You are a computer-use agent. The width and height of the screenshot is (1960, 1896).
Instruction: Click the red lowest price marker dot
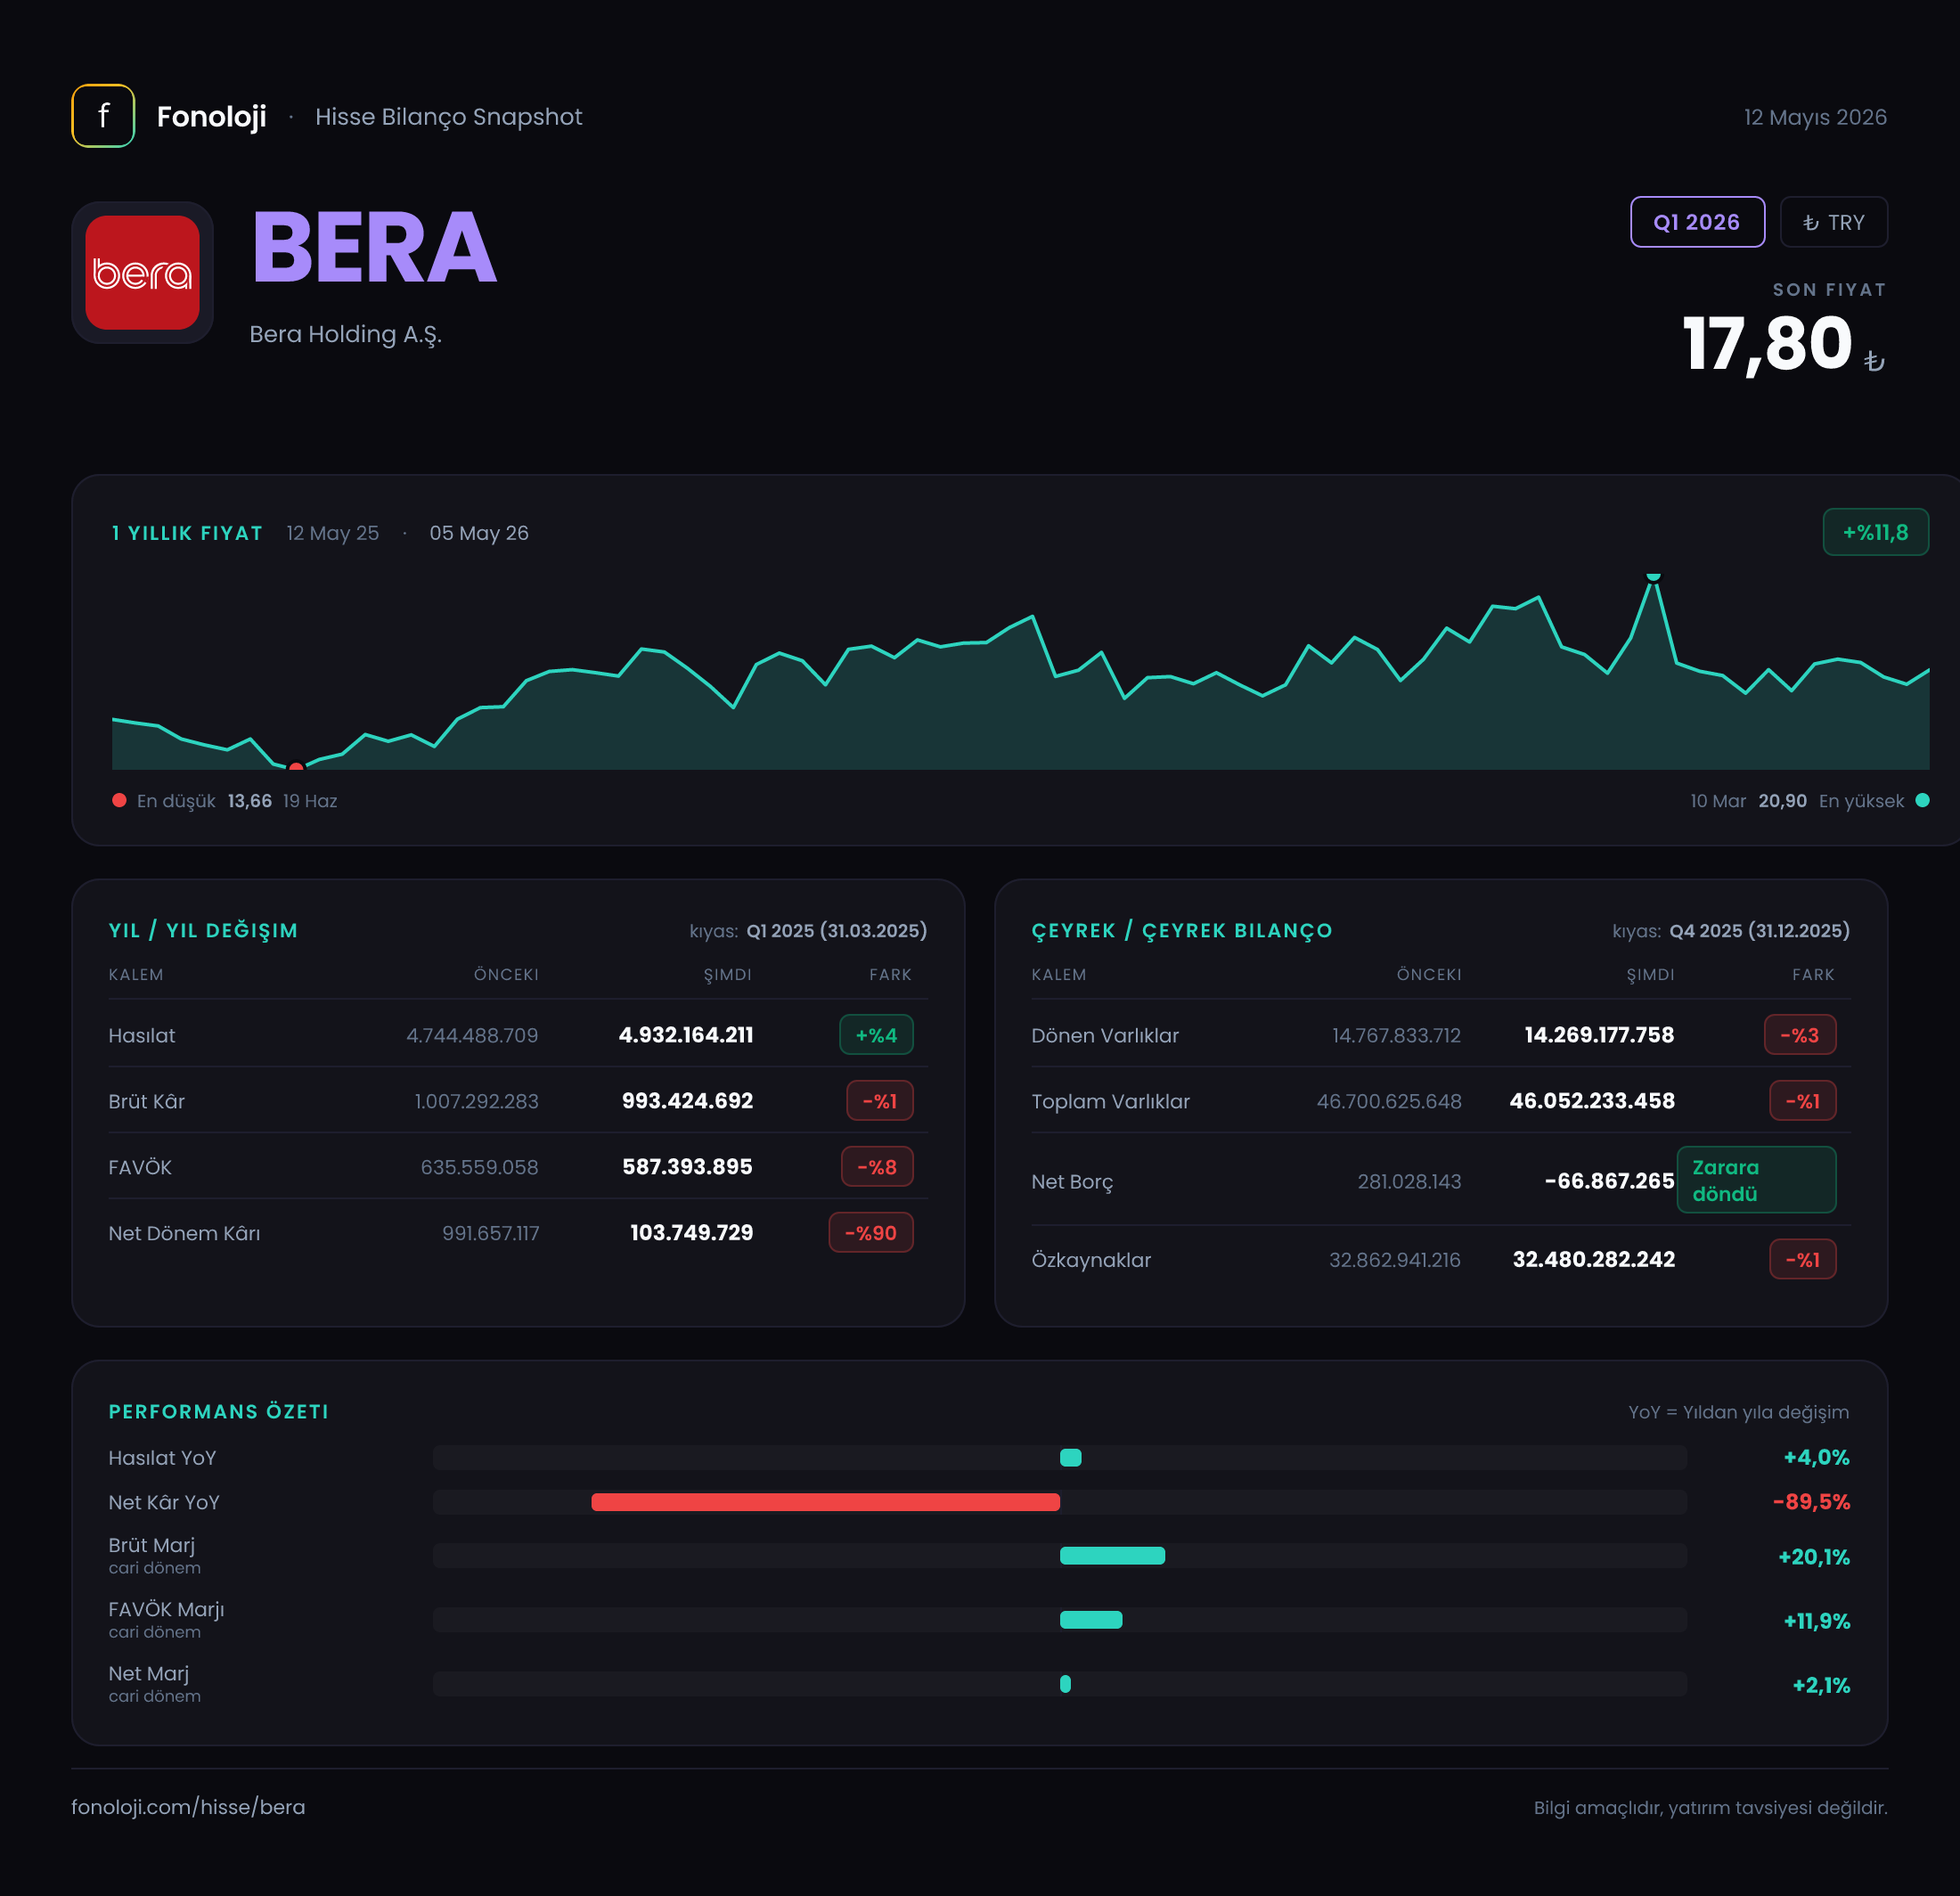tap(296, 767)
